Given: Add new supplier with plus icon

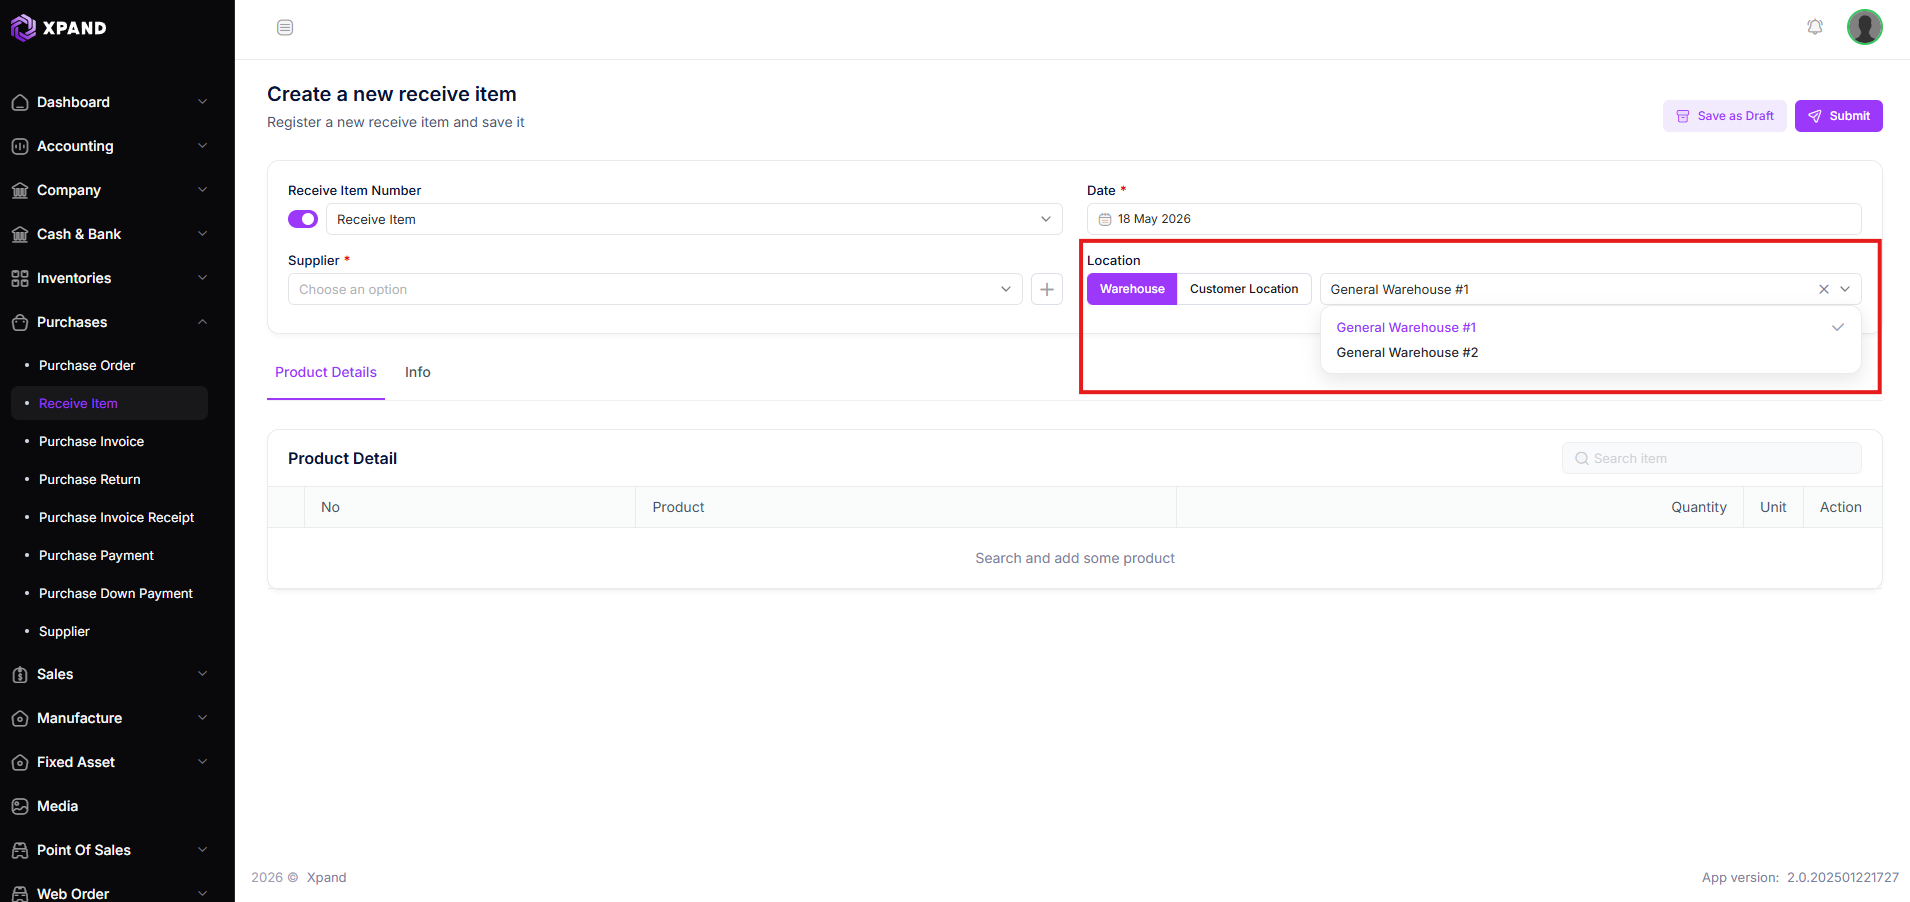Looking at the screenshot, I should pos(1047,289).
